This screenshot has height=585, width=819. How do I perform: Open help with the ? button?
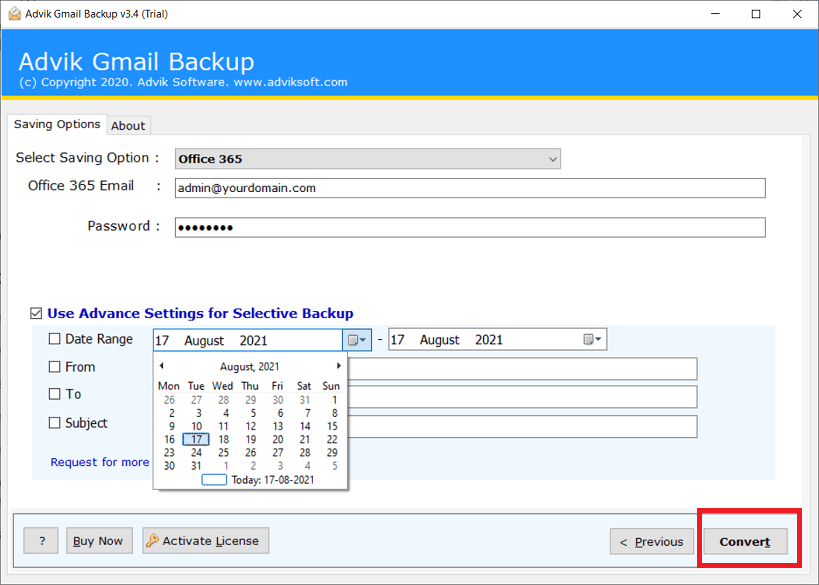pos(41,541)
